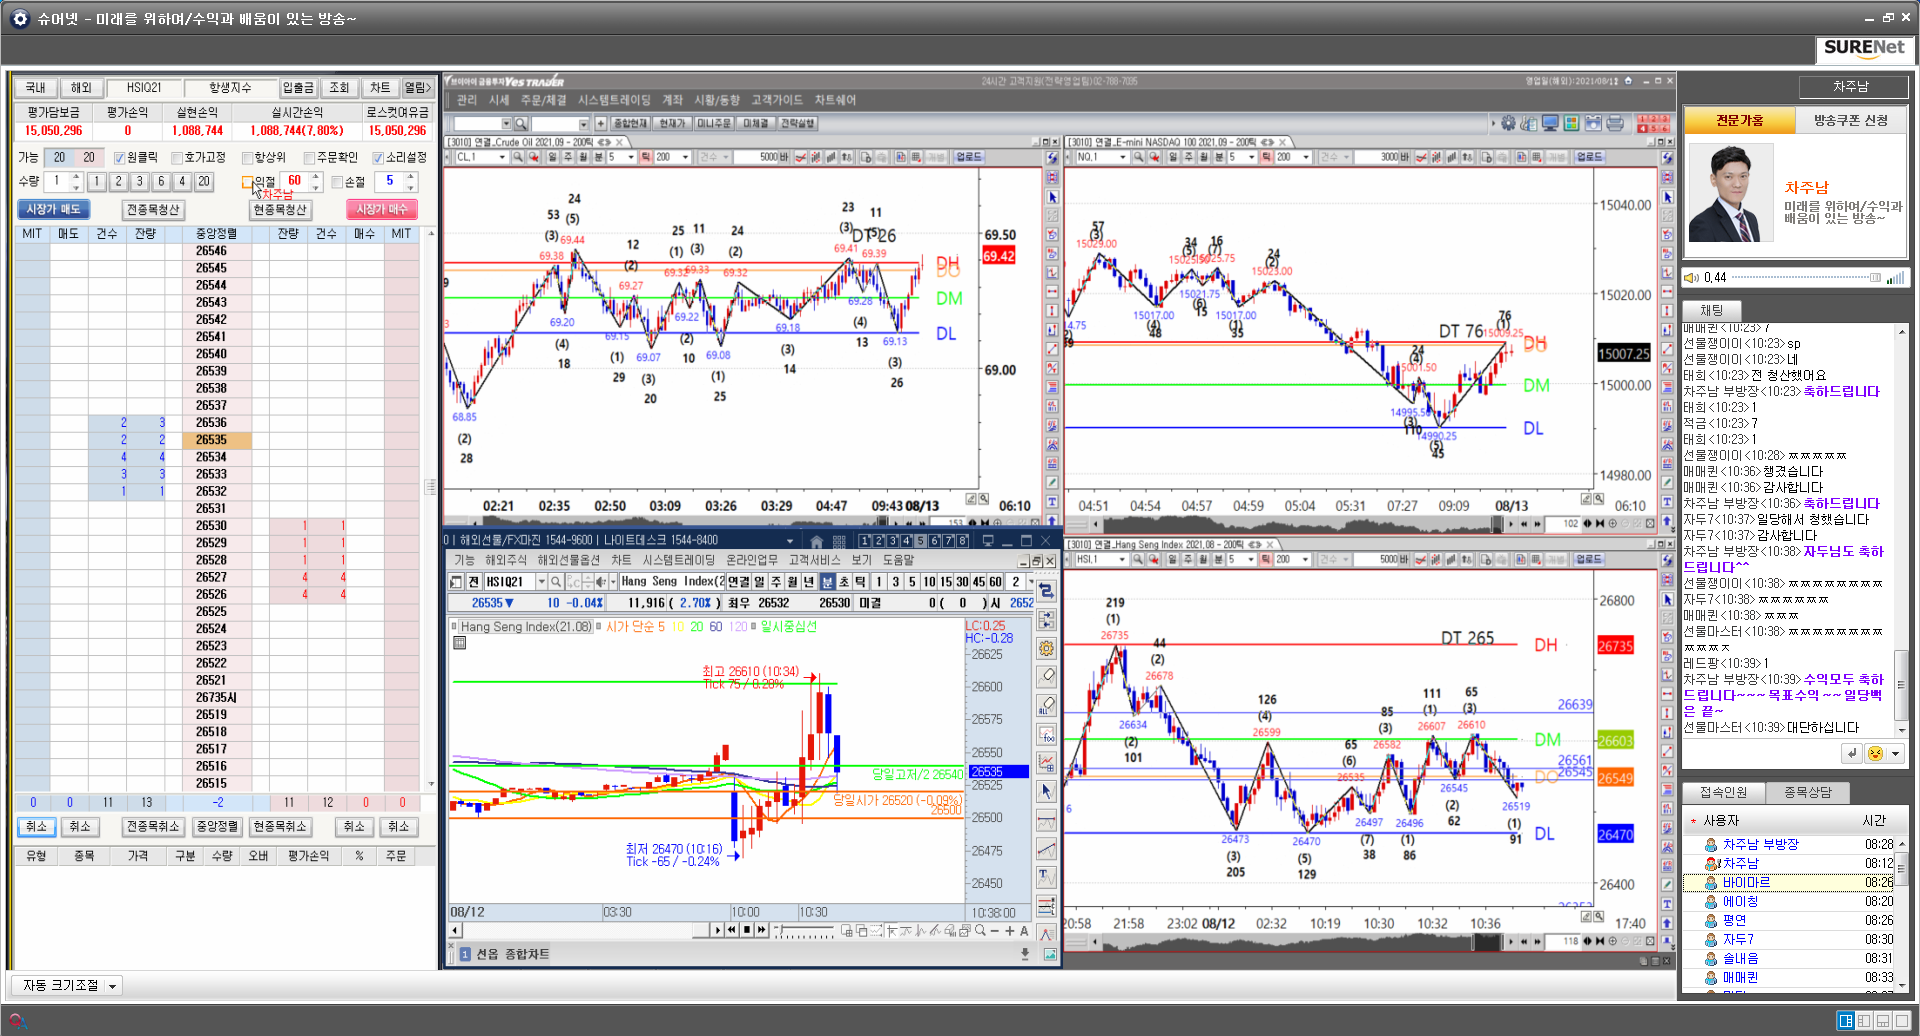Click the settings gear icon in Yes Trader toolbar
Screen dimensions: 1920x1036
(1508, 124)
